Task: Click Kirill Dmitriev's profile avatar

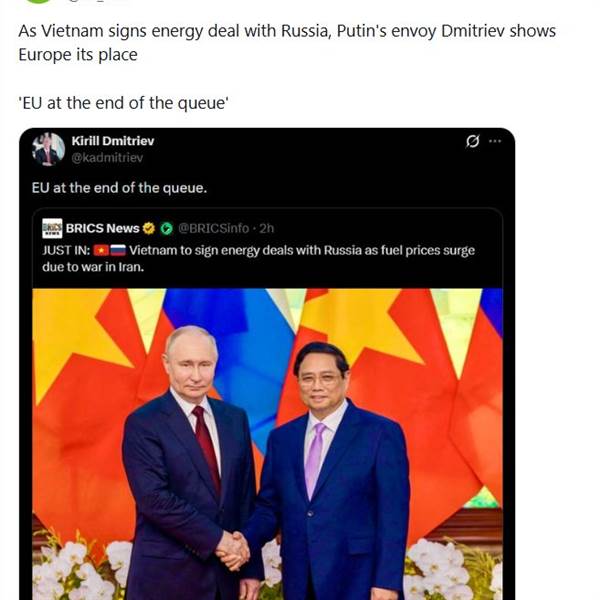Action: pyautogui.click(x=47, y=149)
